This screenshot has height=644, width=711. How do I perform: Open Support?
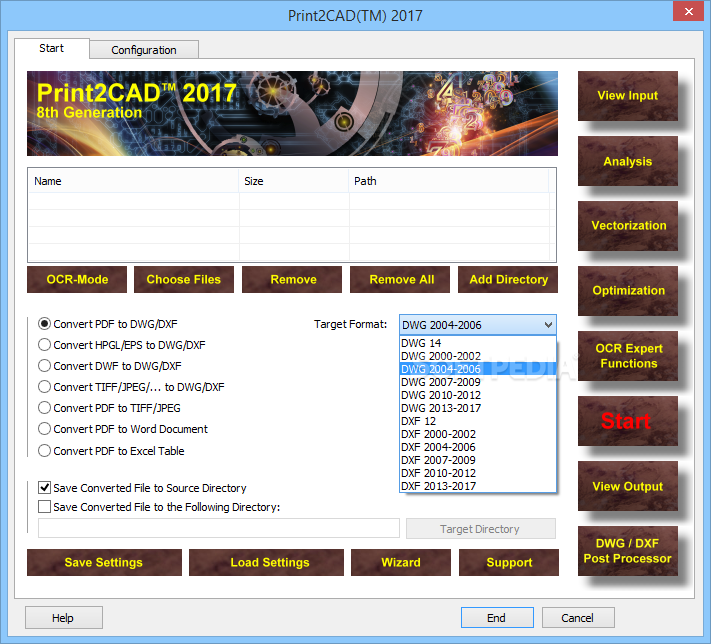click(x=509, y=562)
